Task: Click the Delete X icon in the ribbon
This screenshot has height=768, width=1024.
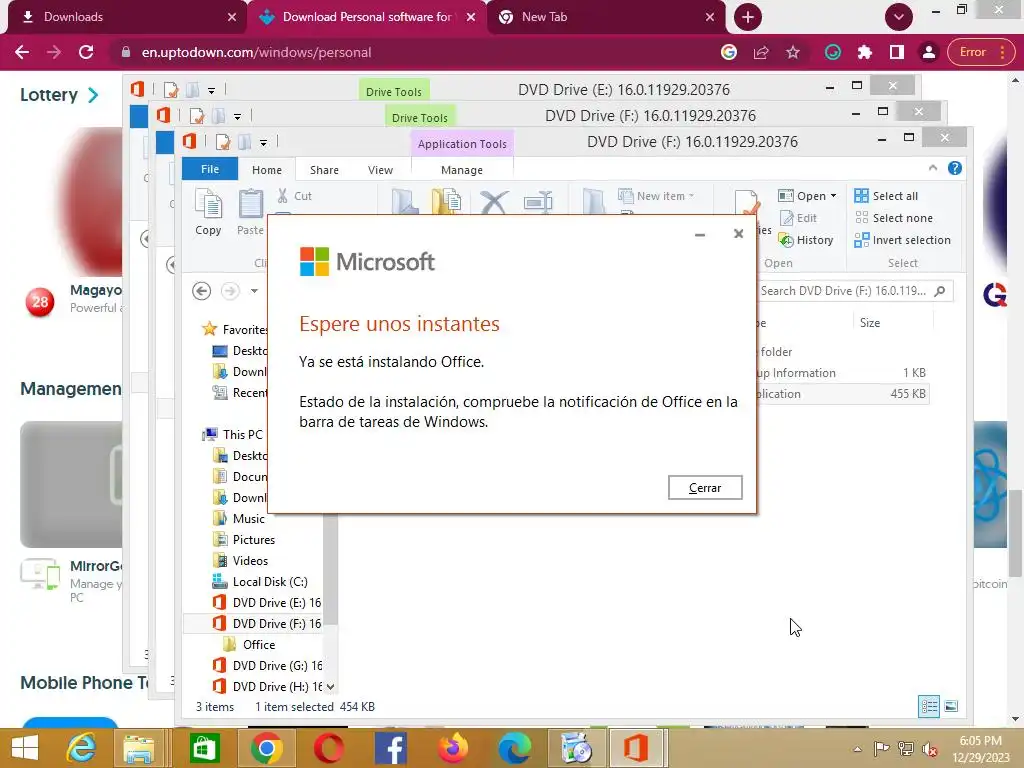Action: click(x=494, y=202)
